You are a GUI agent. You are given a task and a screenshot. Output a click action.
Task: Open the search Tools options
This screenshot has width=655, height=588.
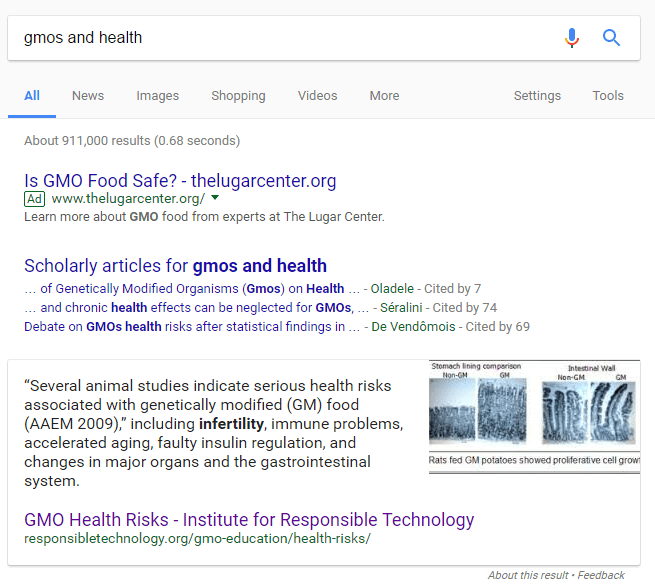point(608,96)
